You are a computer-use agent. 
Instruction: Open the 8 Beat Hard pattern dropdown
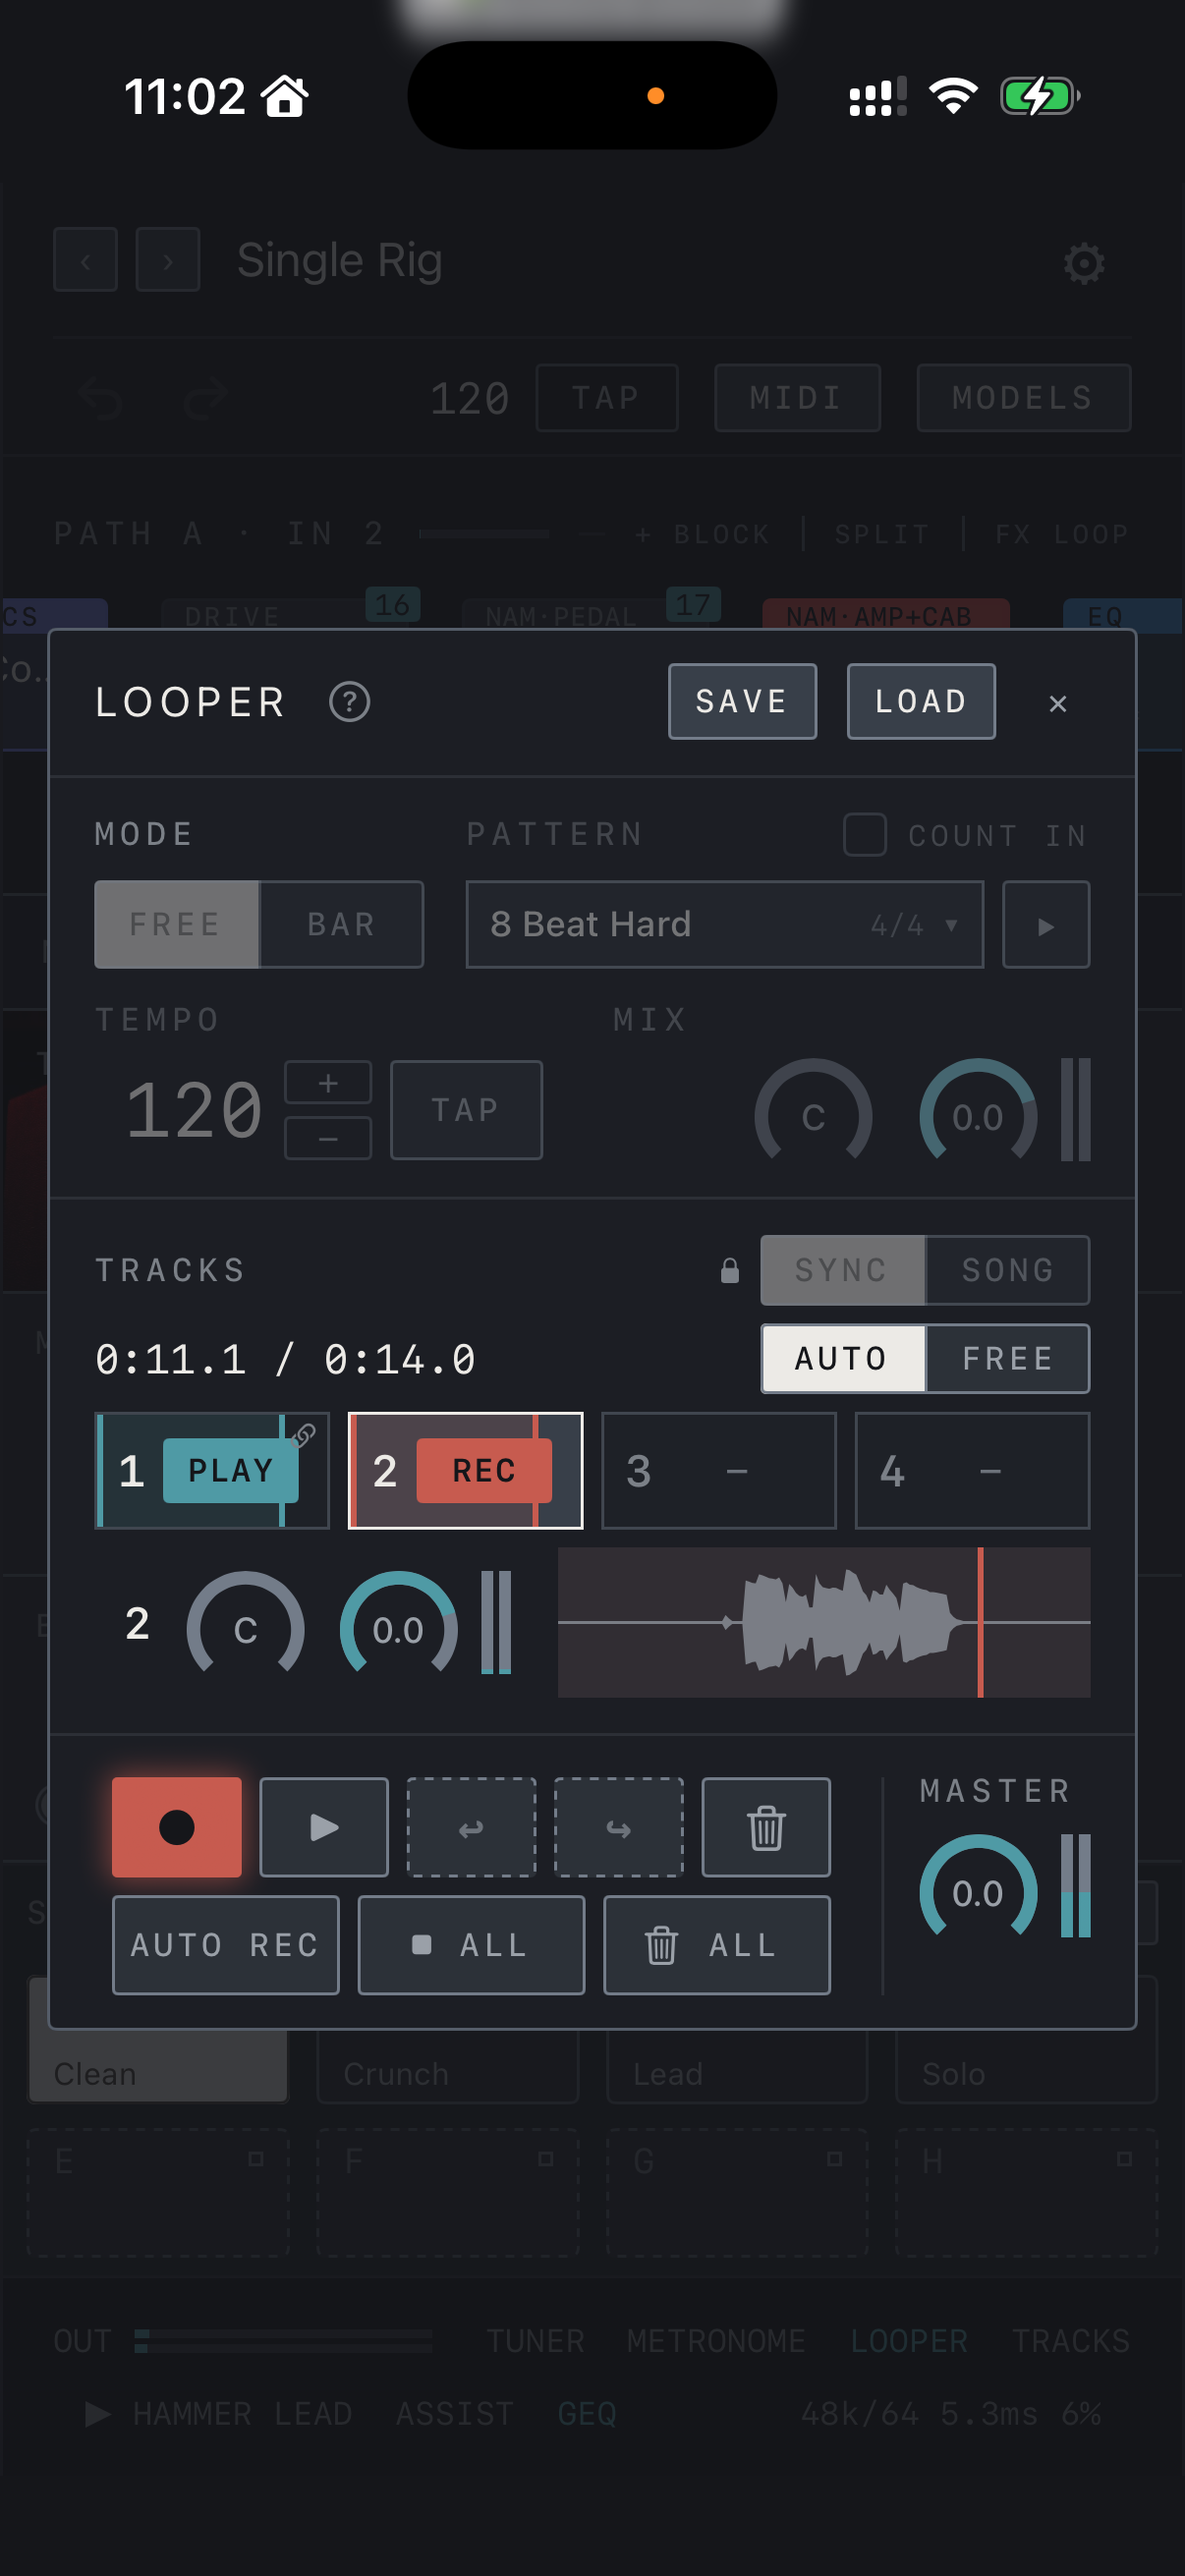[725, 924]
